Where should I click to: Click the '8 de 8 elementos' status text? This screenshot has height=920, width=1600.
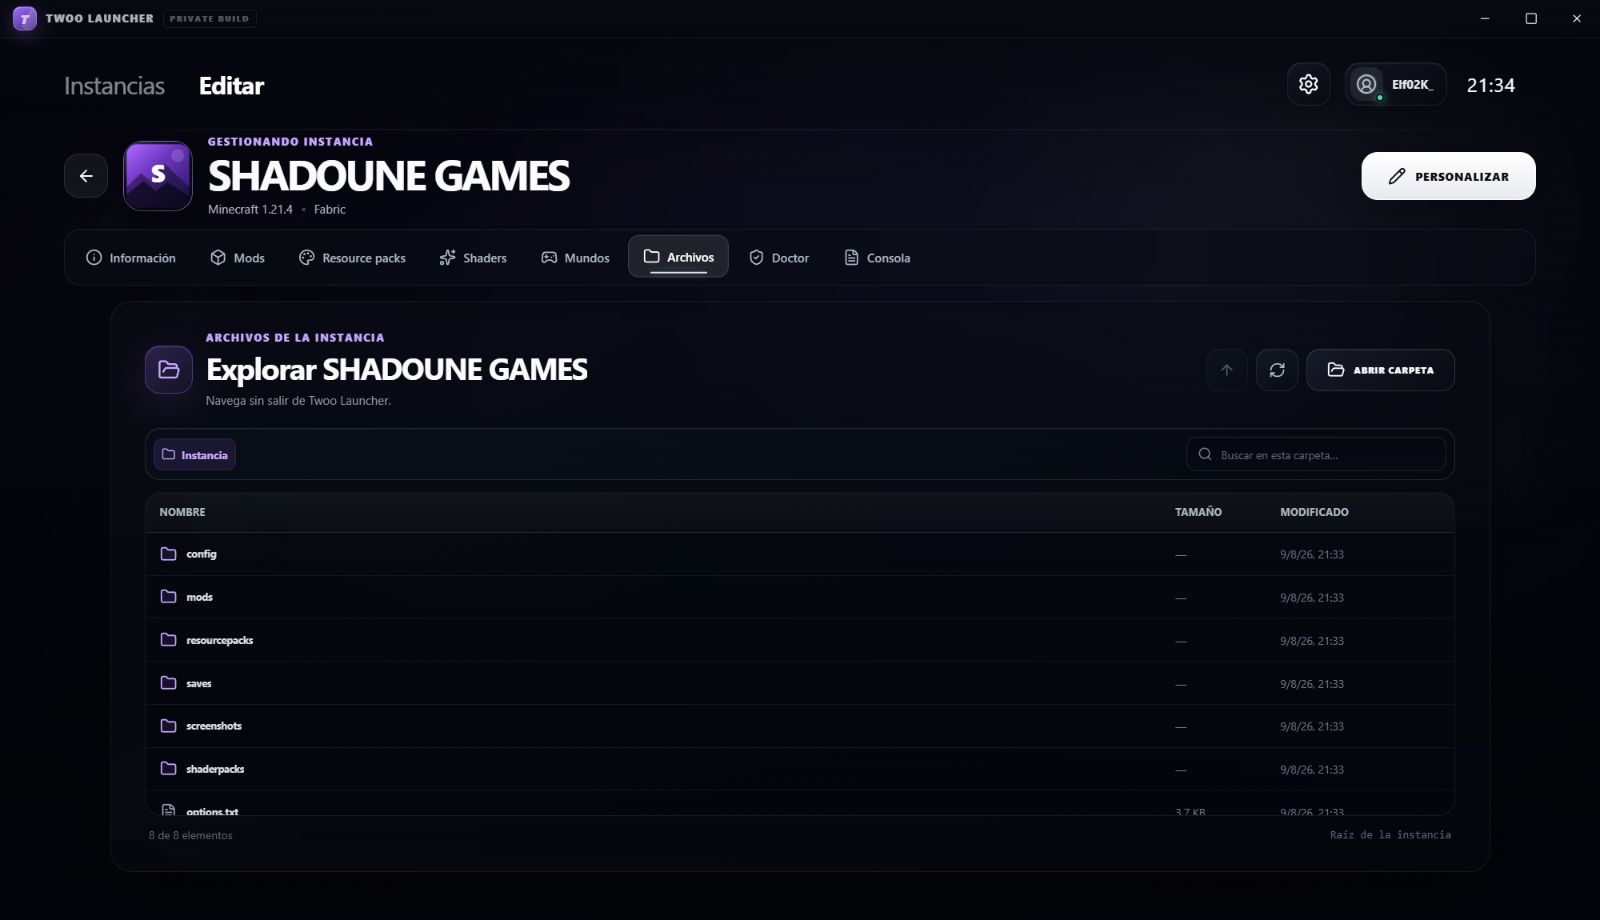[190, 835]
